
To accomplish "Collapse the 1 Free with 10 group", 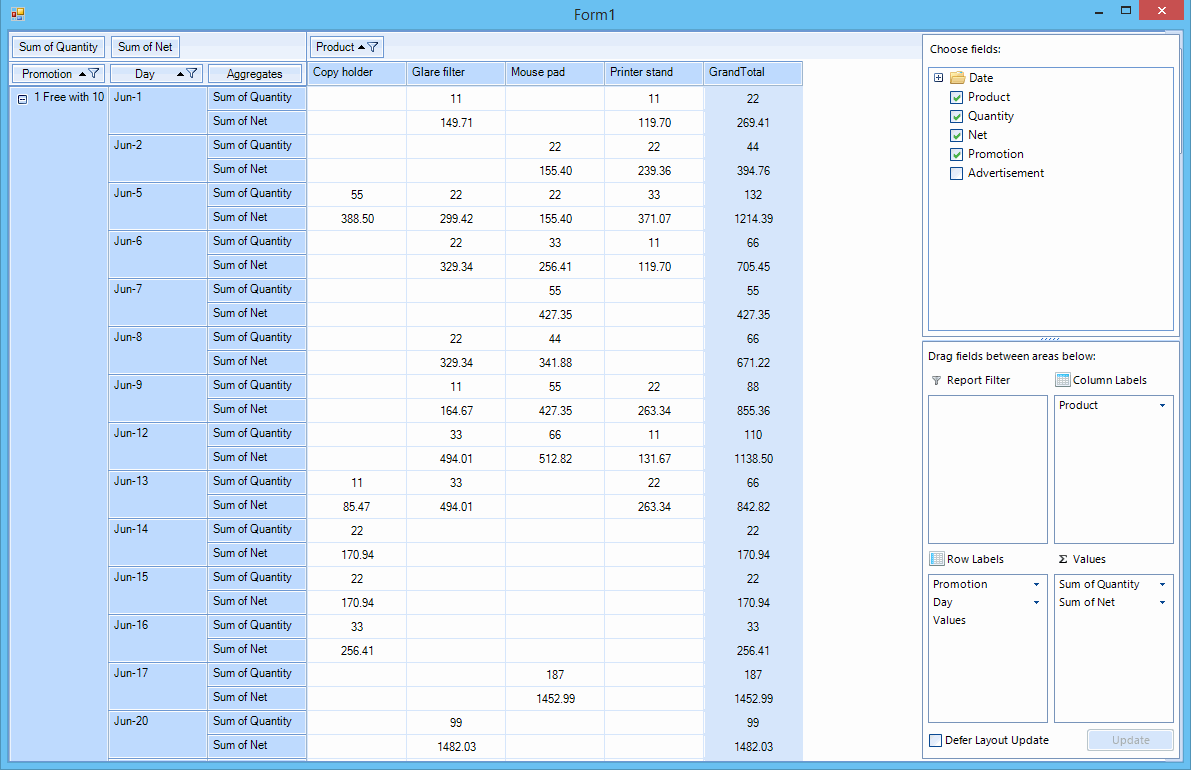I will [x=23, y=99].
